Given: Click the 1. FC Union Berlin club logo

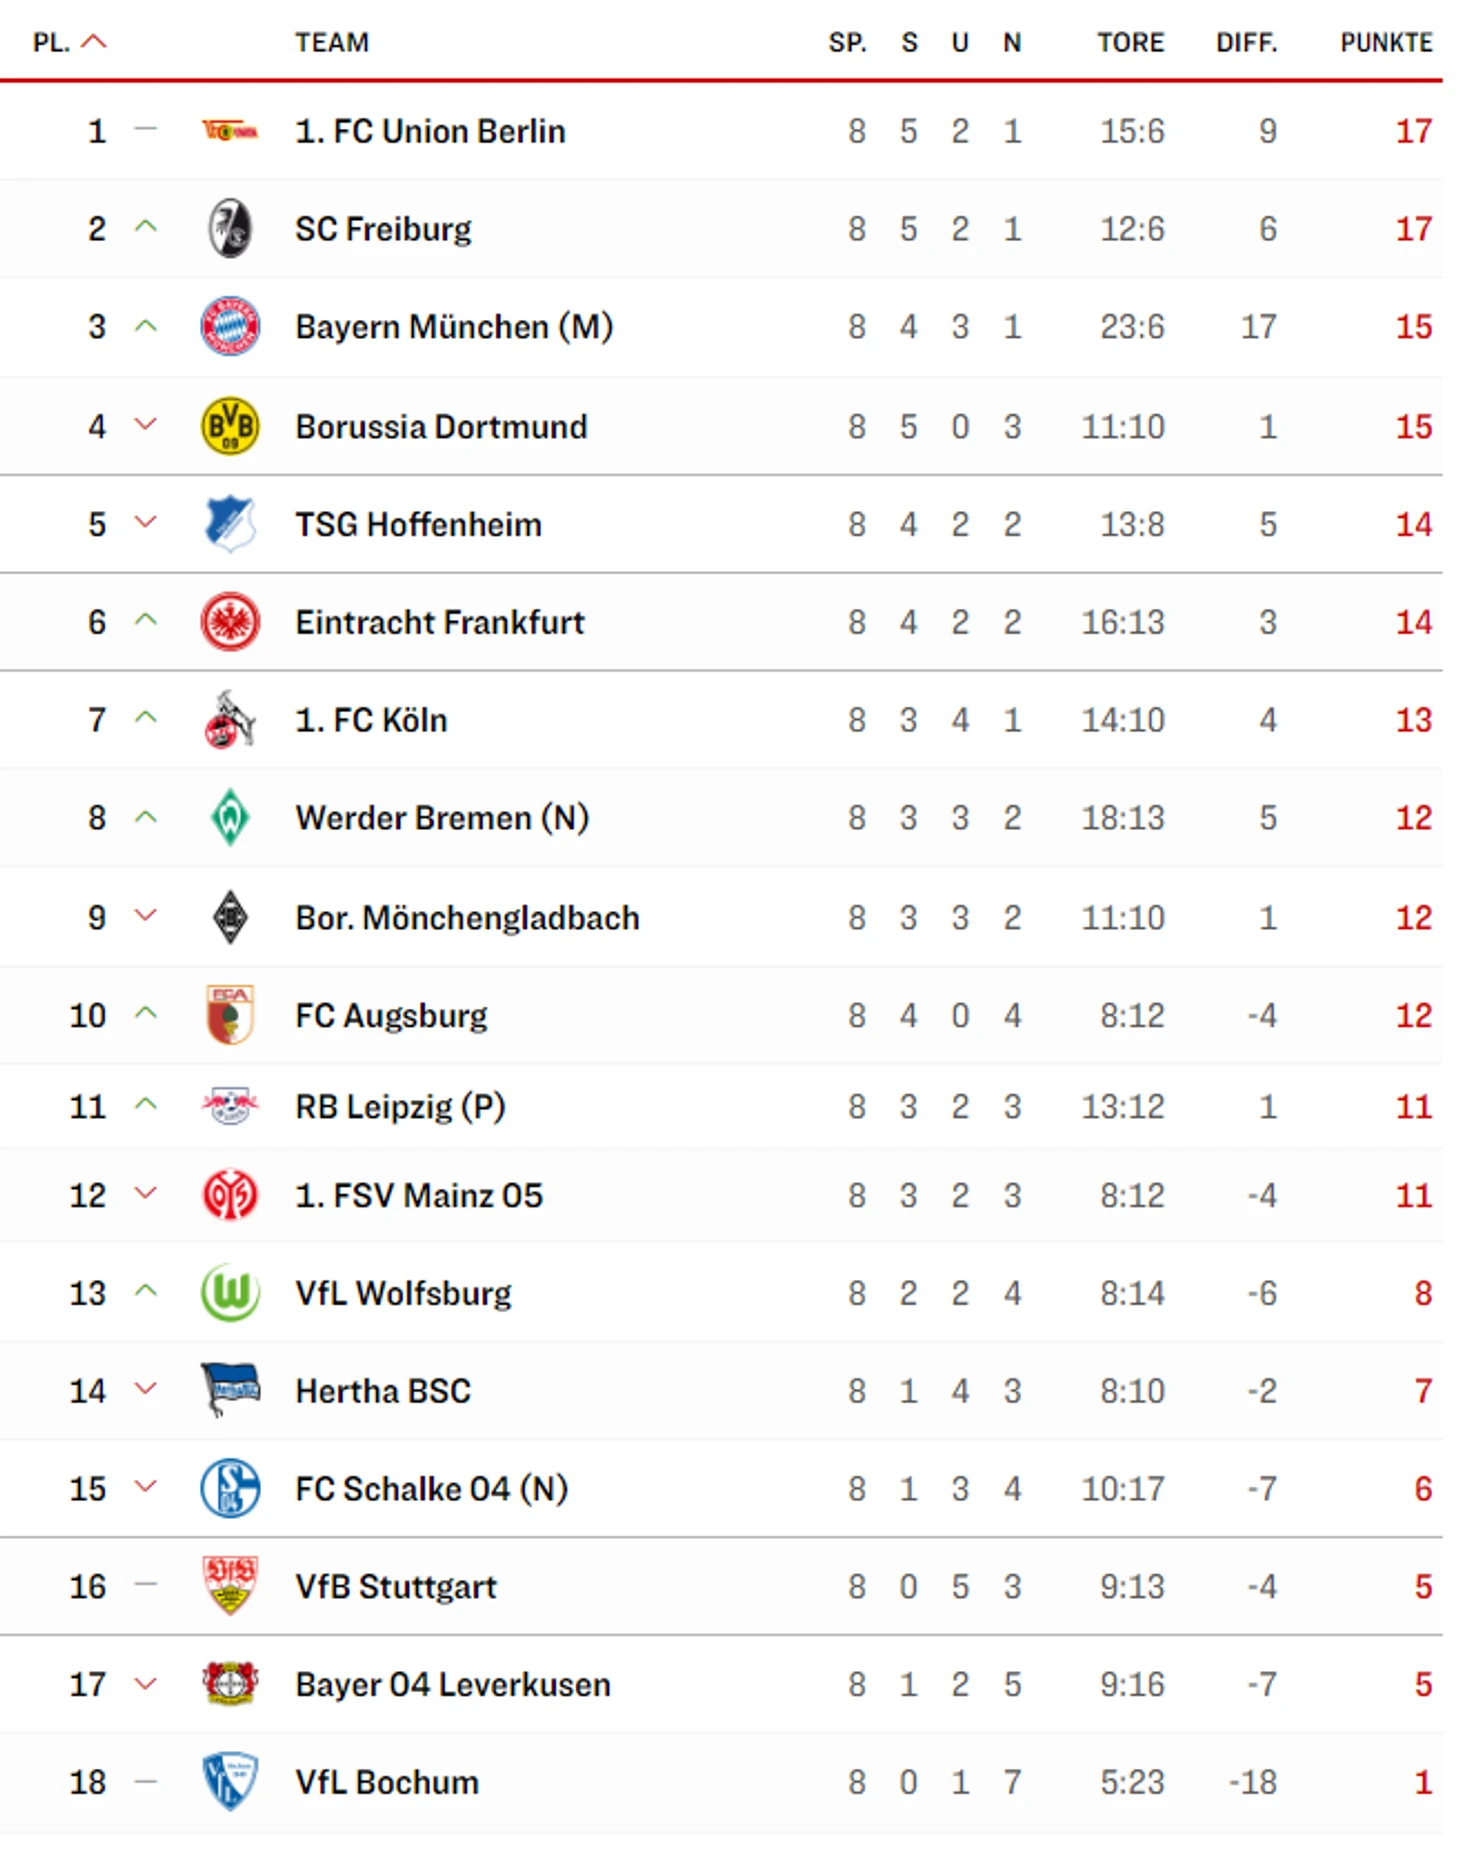Looking at the screenshot, I should pos(230,131).
